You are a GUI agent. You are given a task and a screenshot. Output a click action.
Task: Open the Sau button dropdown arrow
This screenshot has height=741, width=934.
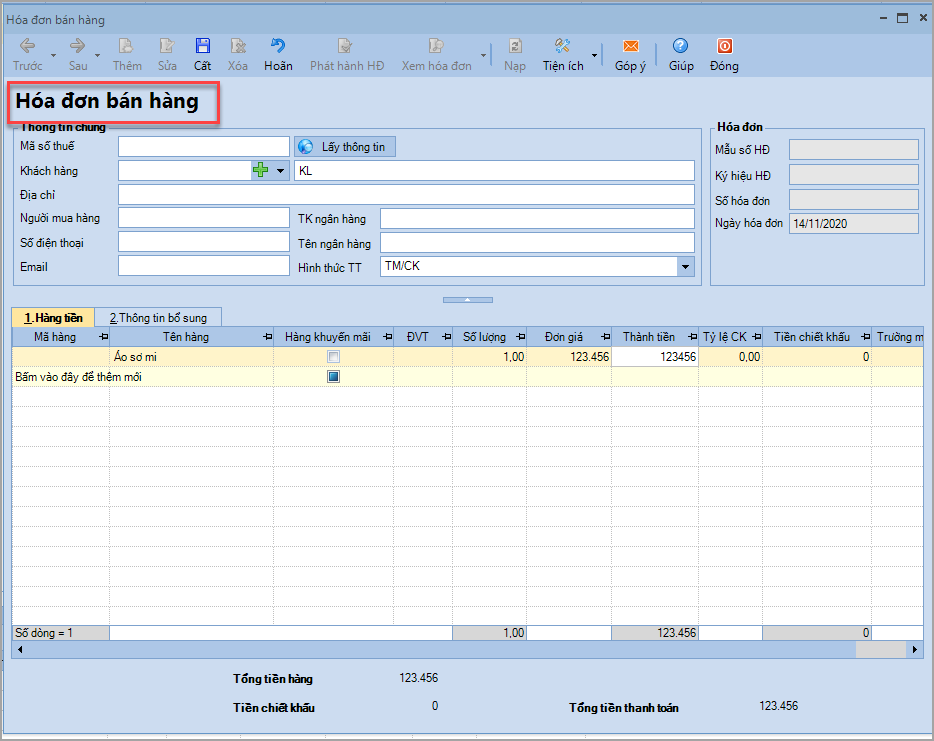point(97,55)
